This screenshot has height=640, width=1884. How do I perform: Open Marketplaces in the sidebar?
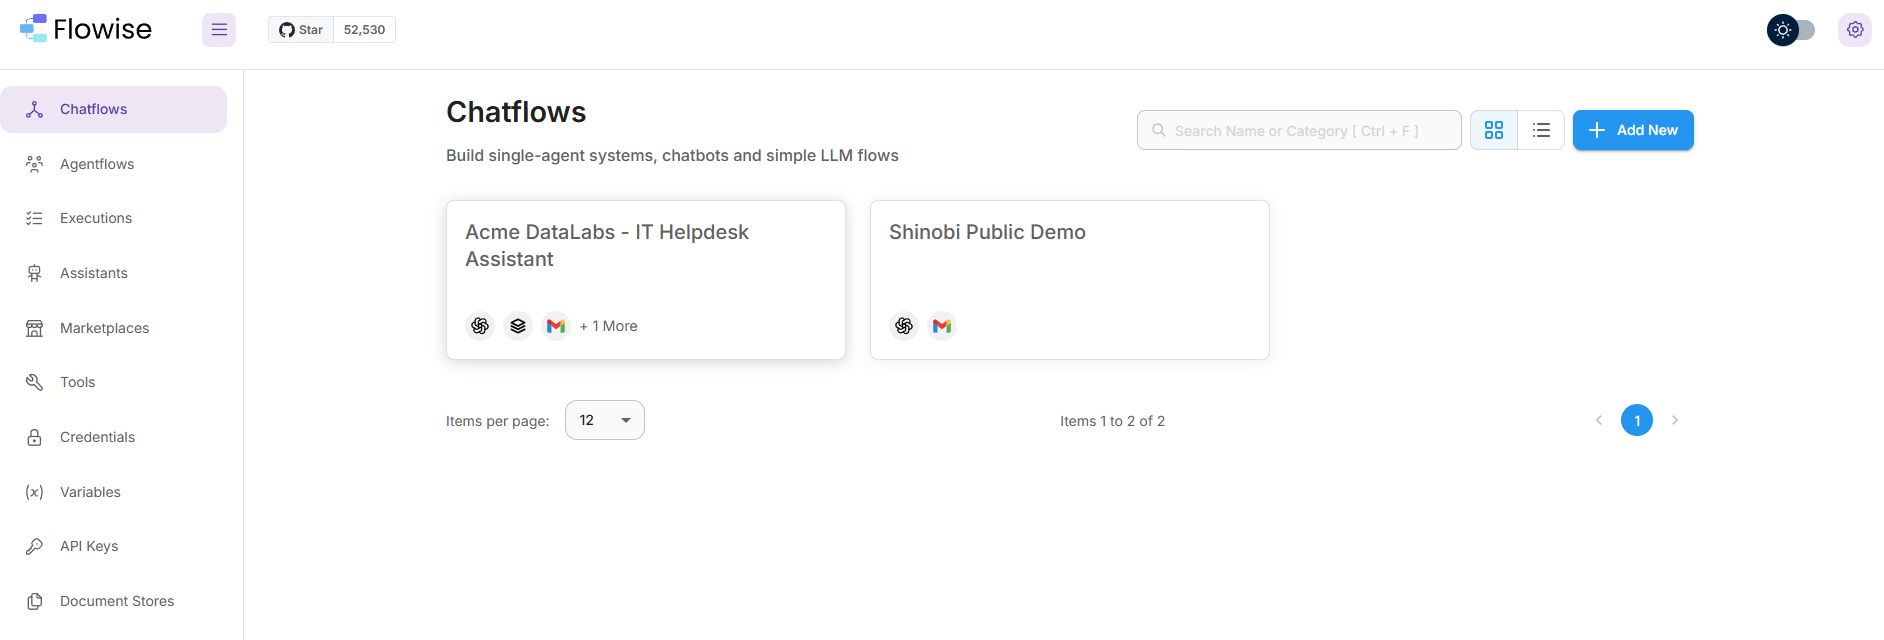pos(114,328)
